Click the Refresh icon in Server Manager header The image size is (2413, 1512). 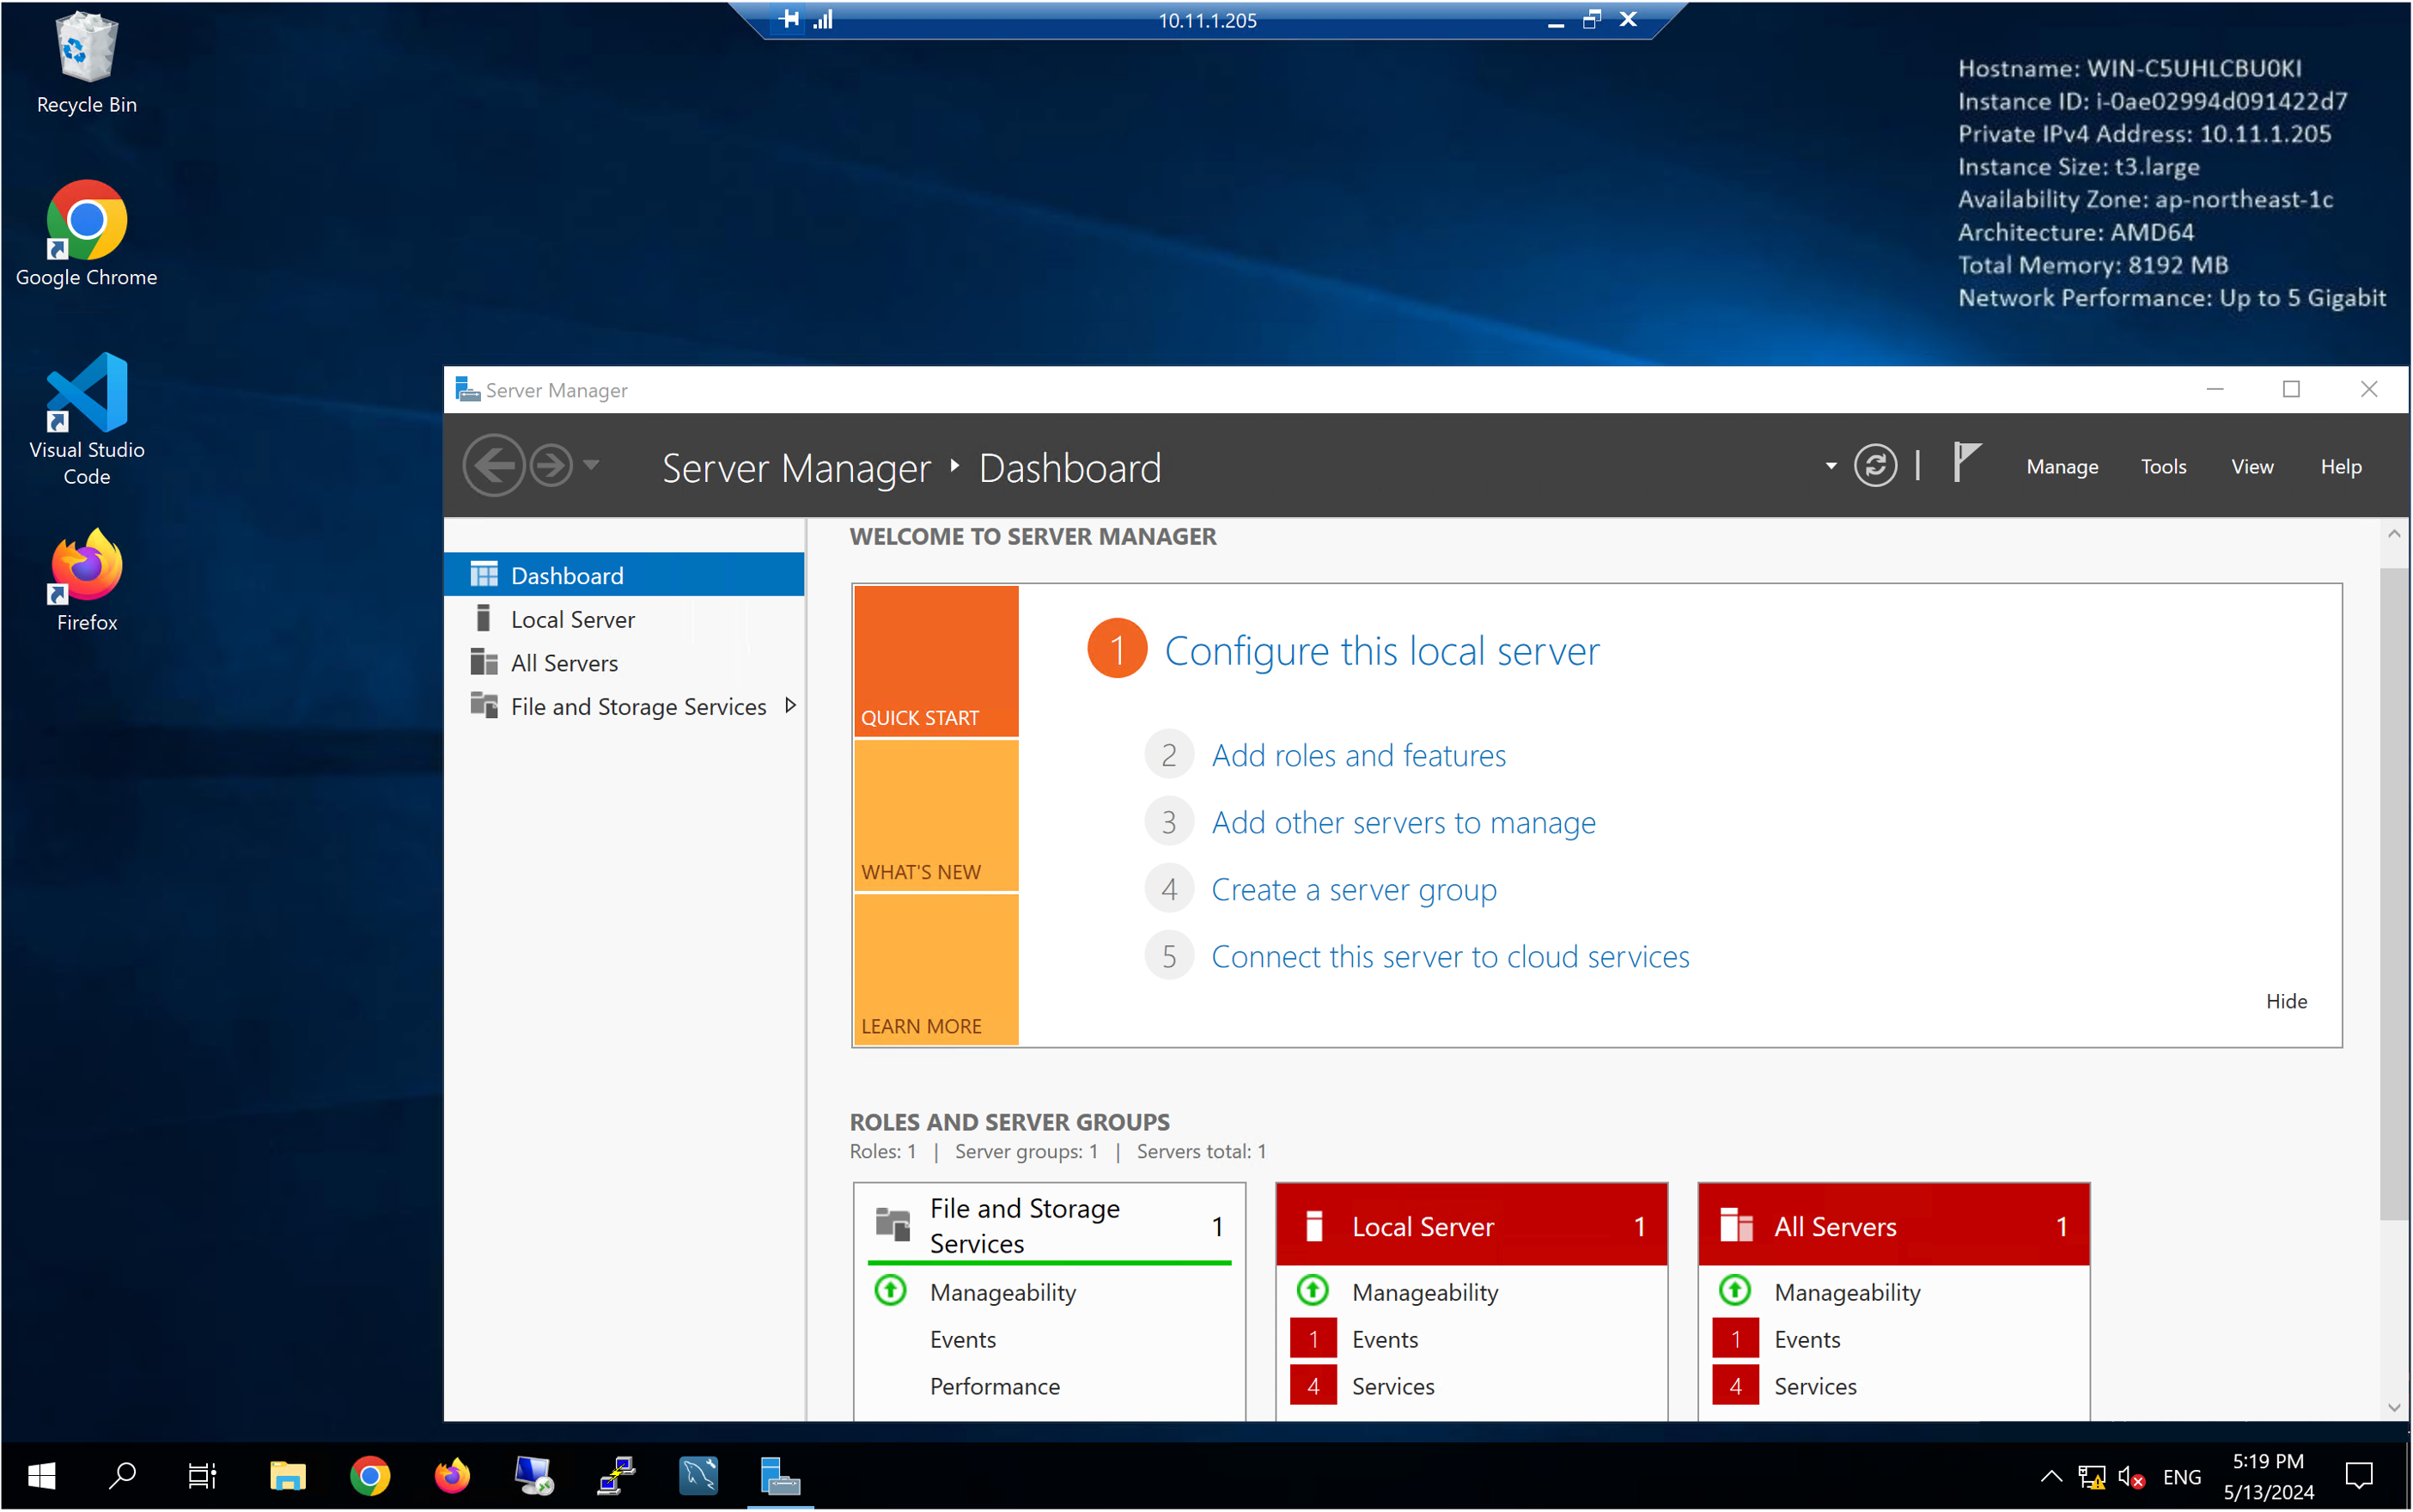1875,466
